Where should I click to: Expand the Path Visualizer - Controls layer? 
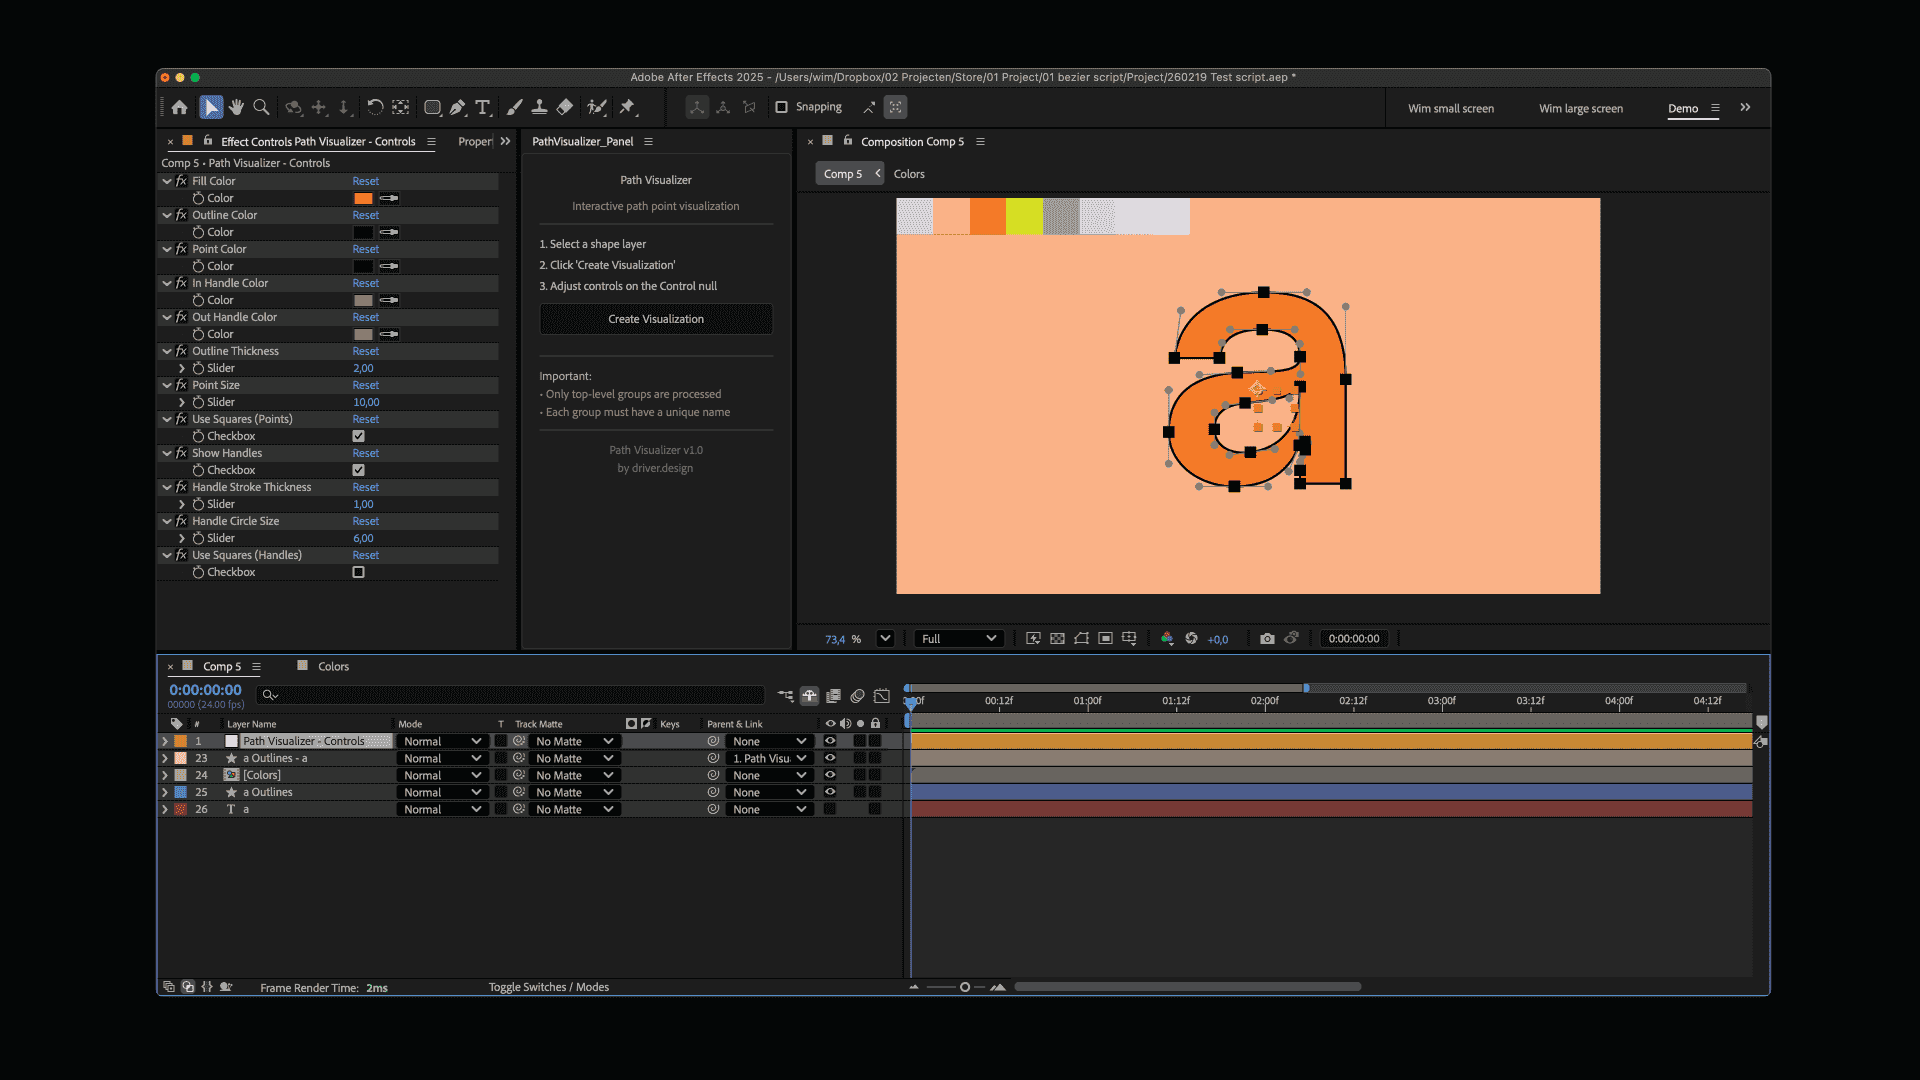[165, 741]
